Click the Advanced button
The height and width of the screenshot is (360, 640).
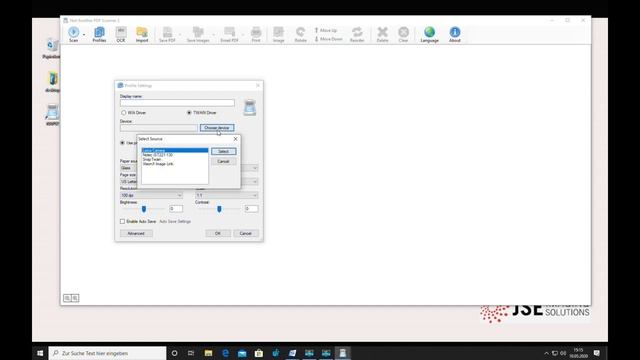(136, 233)
